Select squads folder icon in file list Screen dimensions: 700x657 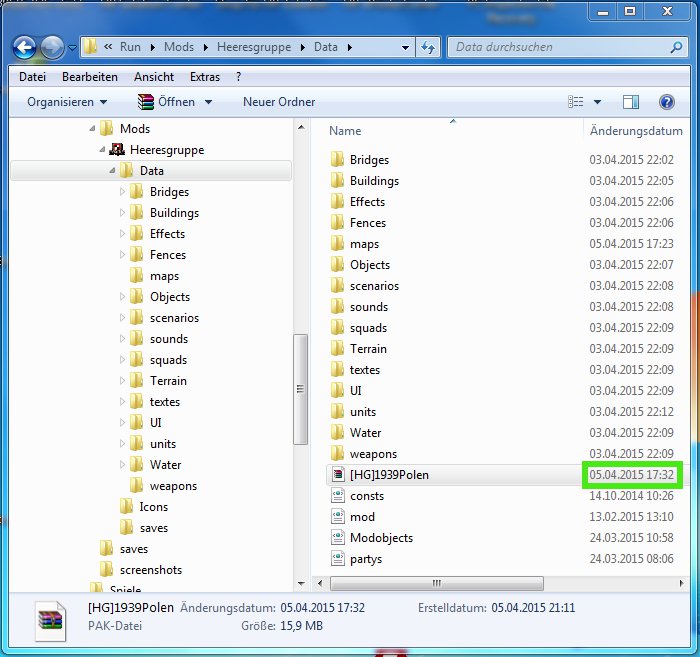click(x=338, y=327)
